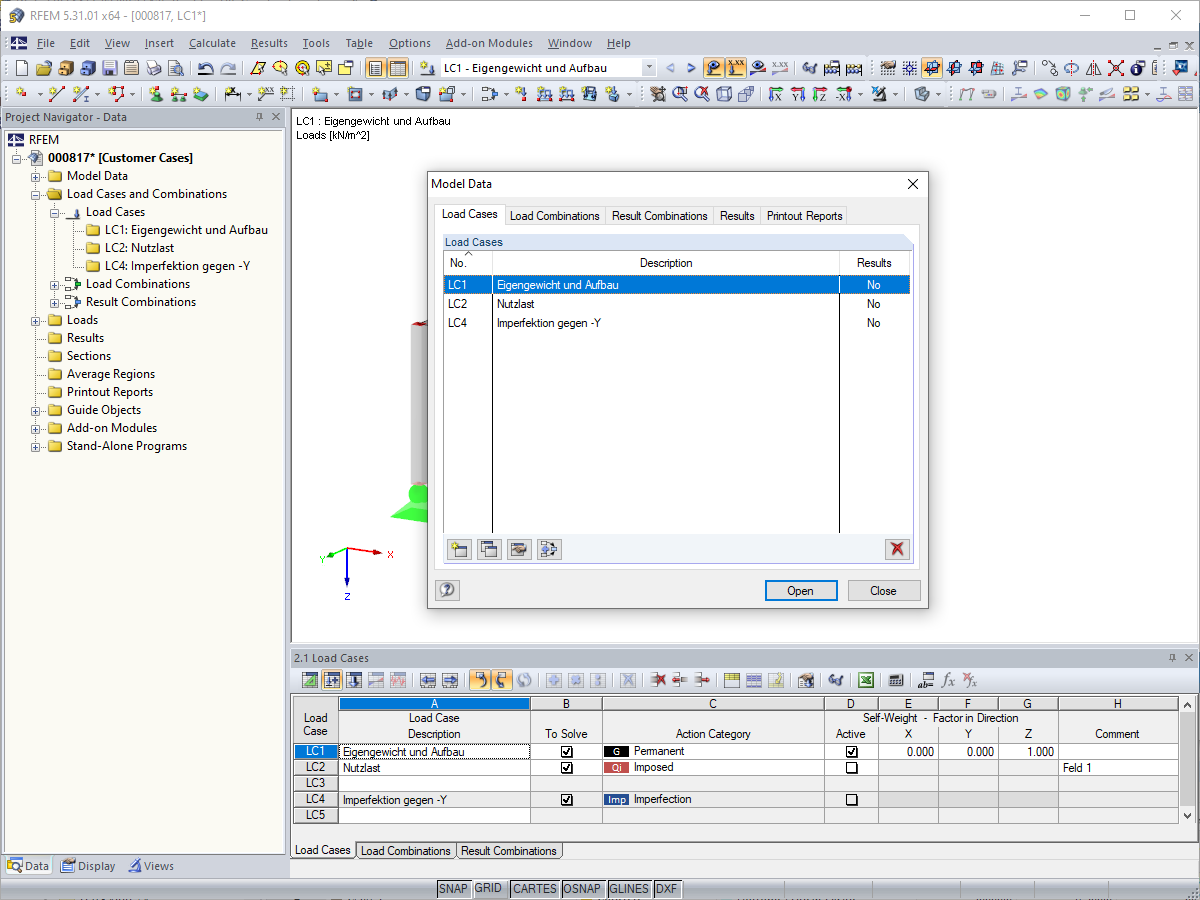Toggle SNAP mode in the status bar
The image size is (1200, 900).
point(453,888)
